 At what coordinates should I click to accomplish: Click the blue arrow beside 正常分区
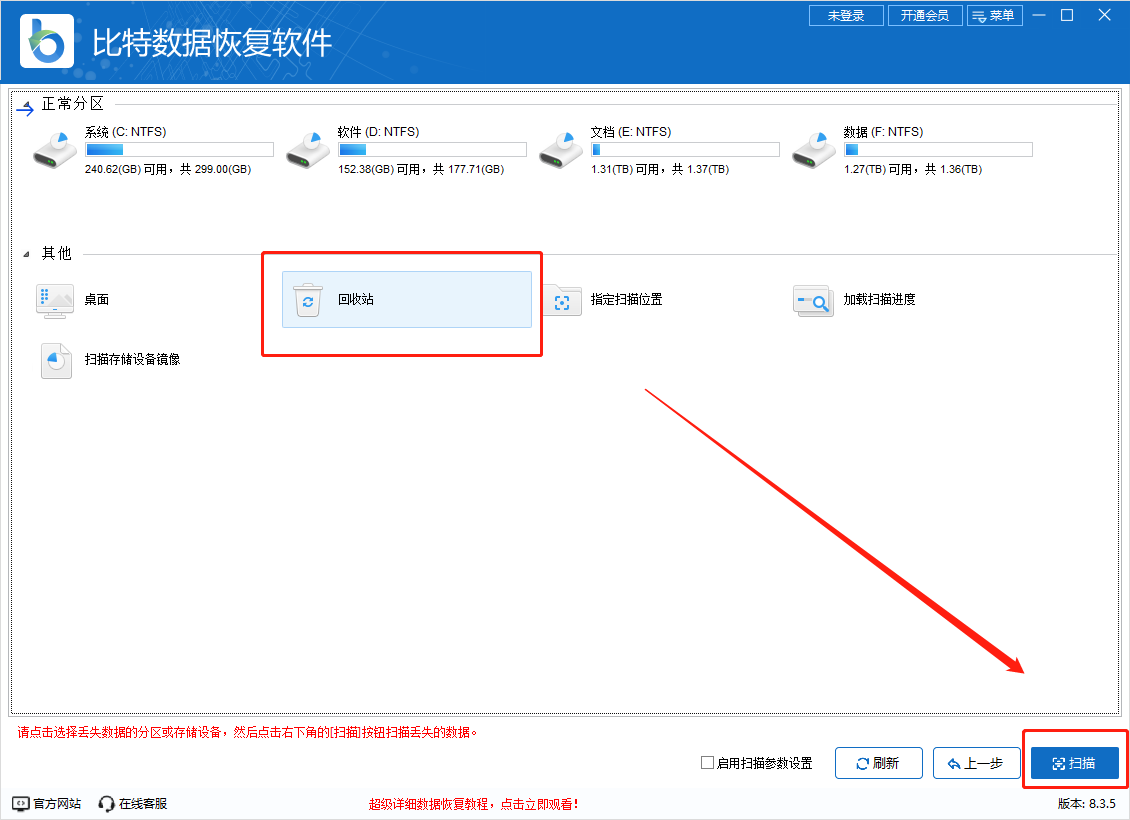coord(25,108)
